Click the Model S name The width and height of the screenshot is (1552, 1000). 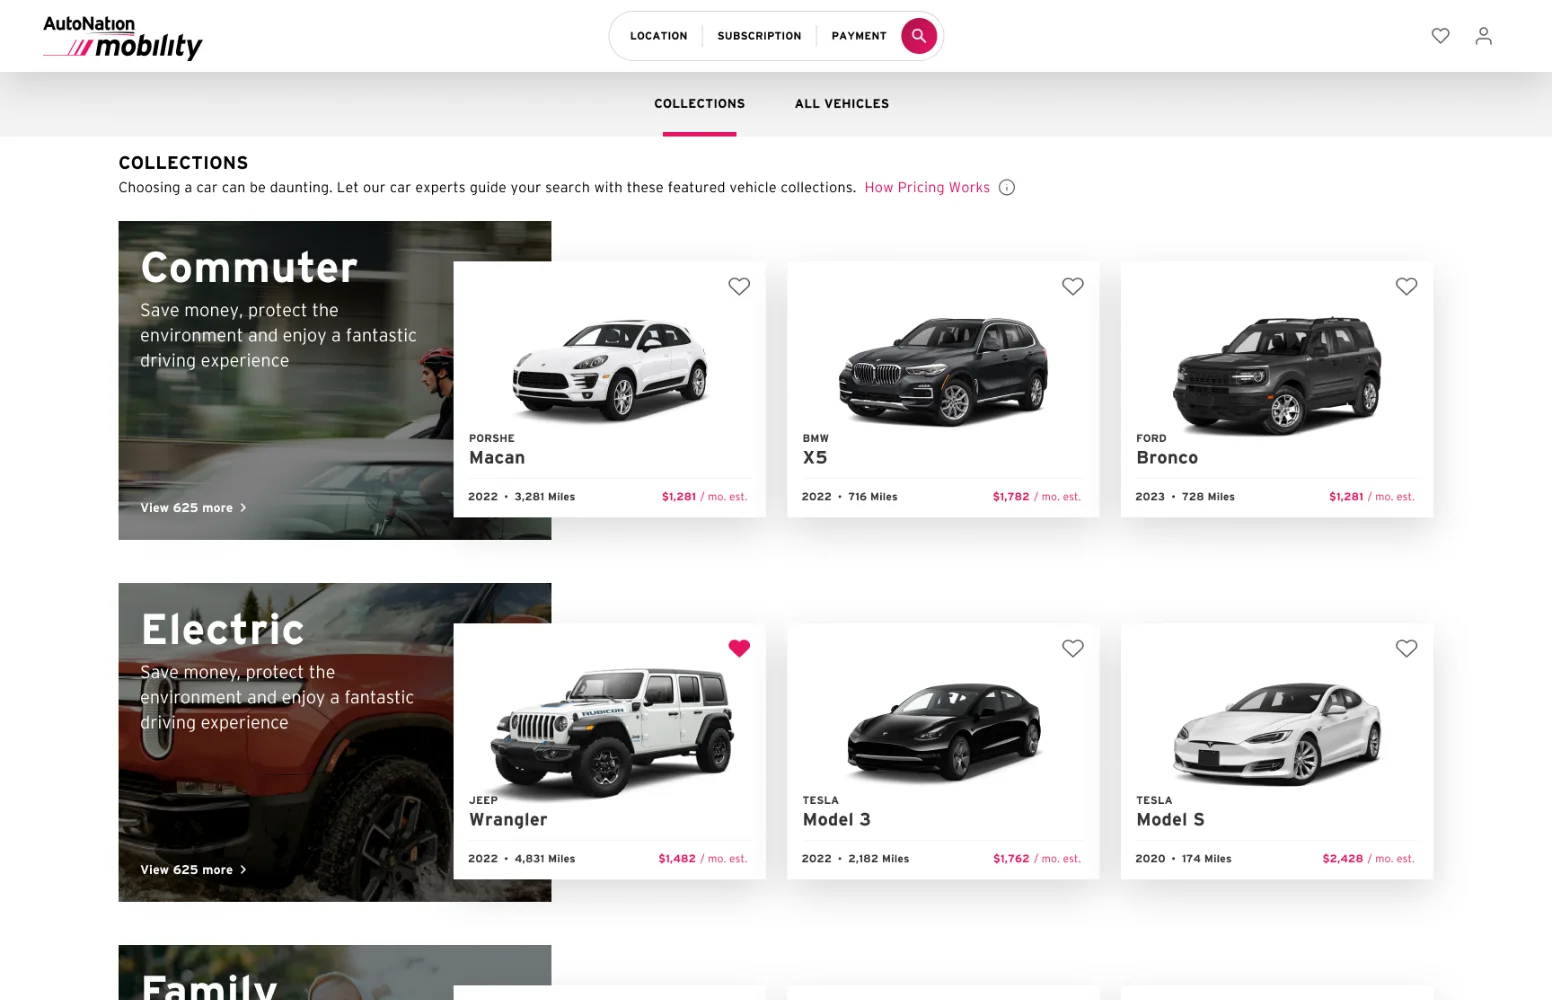coord(1170,820)
